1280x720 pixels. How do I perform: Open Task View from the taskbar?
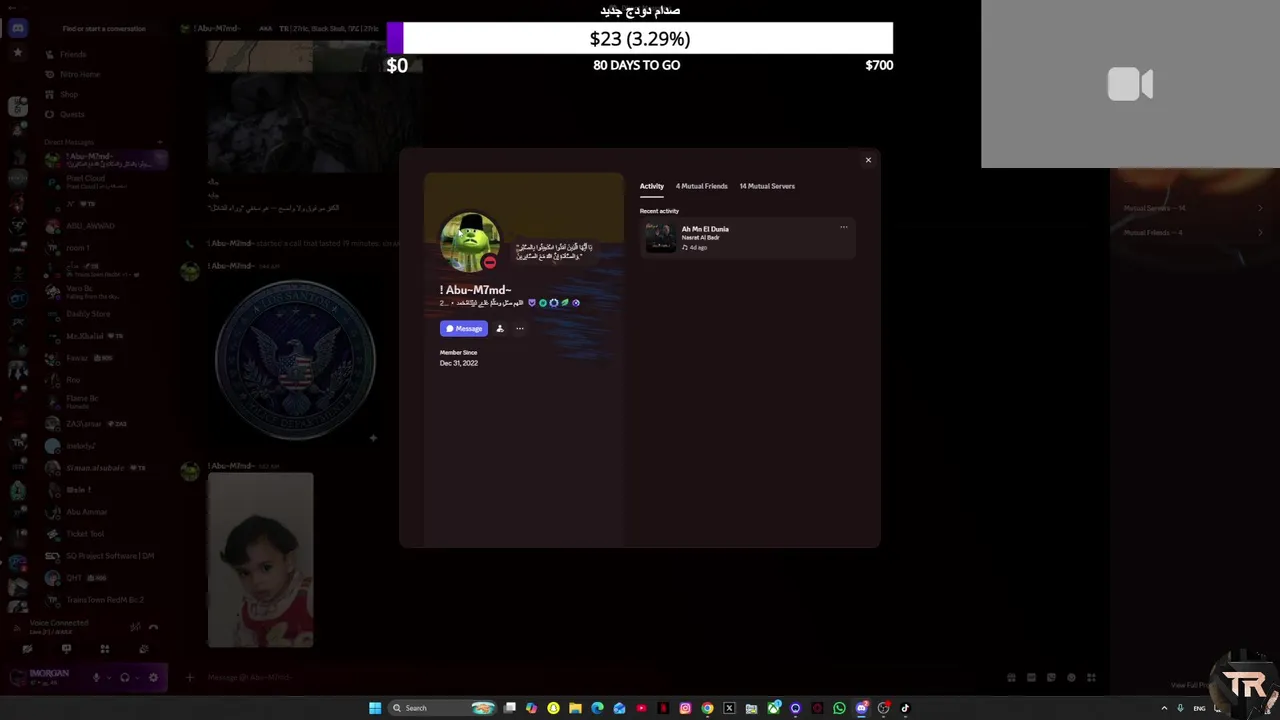(x=509, y=708)
